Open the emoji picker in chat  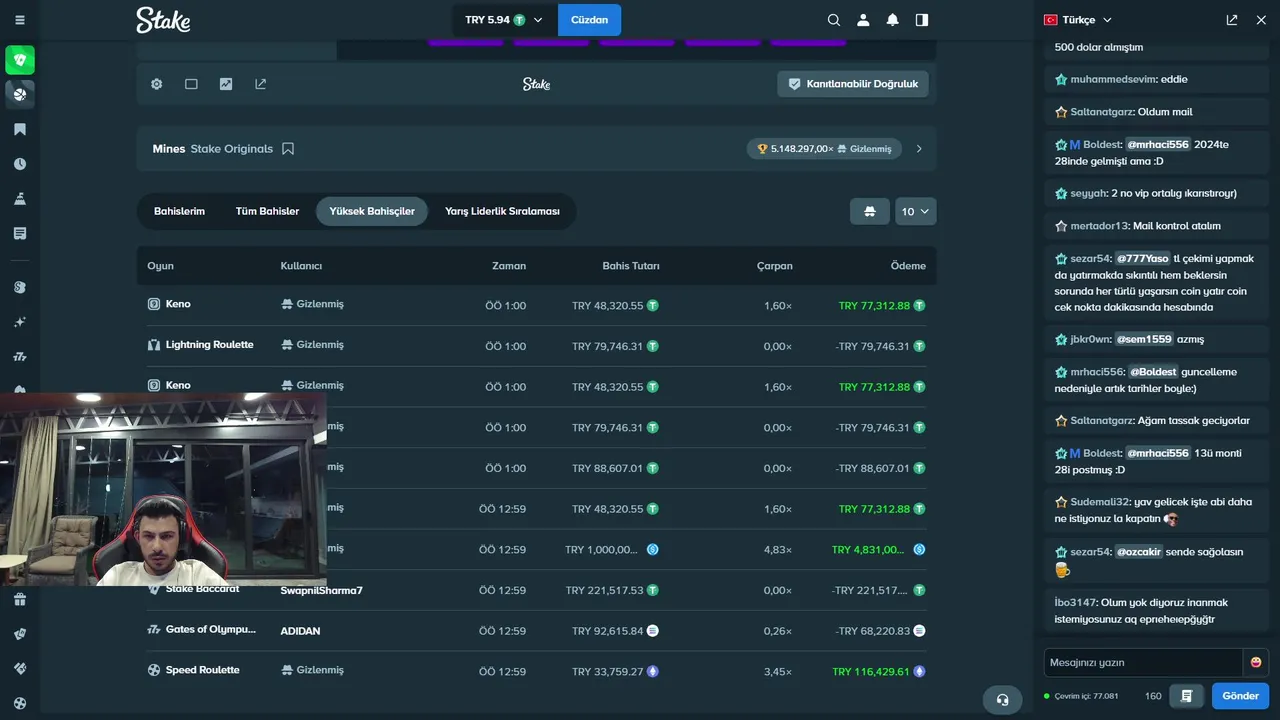tap(1256, 662)
